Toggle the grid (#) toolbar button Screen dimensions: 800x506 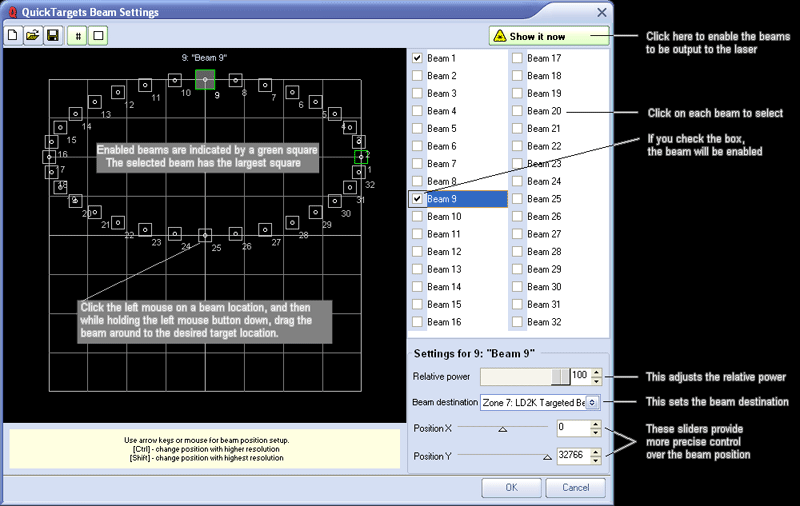click(x=79, y=35)
